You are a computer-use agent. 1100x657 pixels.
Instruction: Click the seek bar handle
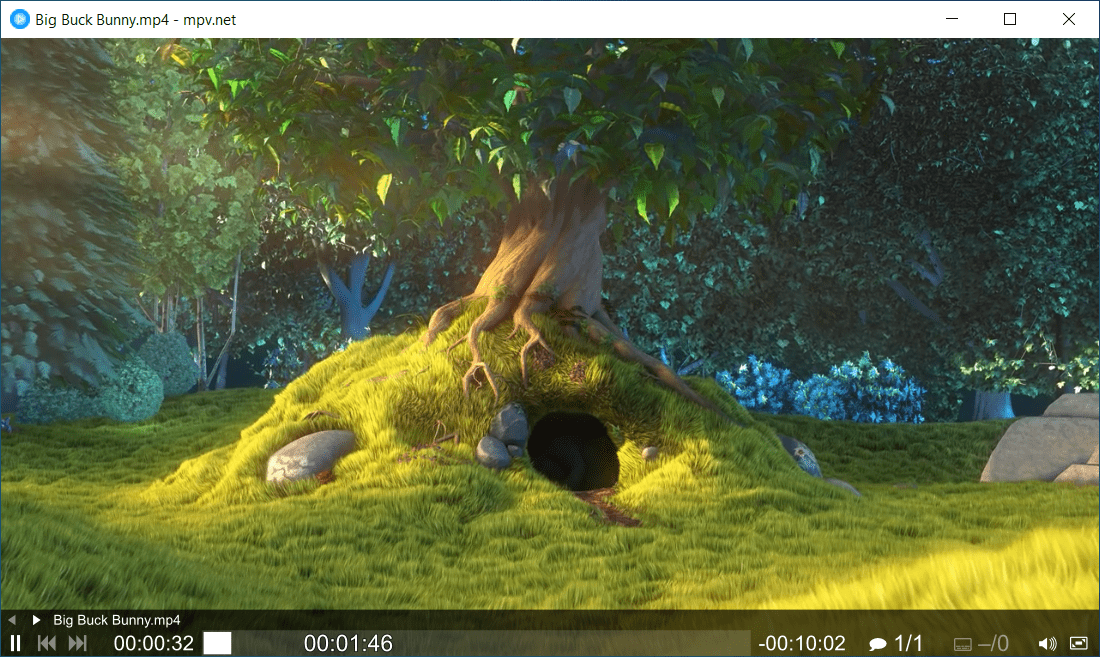pyautogui.click(x=217, y=643)
